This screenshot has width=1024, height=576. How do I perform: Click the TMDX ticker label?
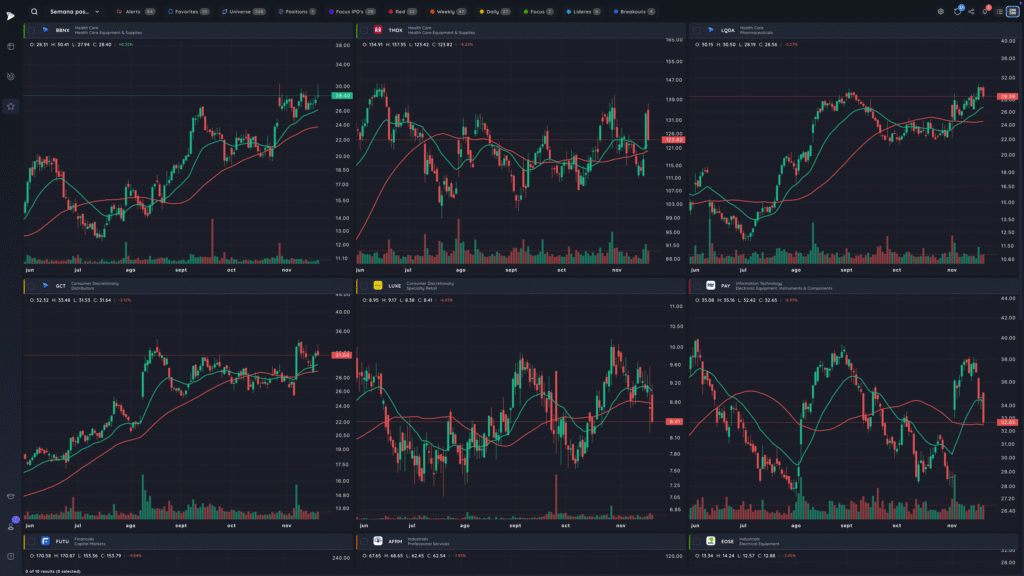coord(395,30)
